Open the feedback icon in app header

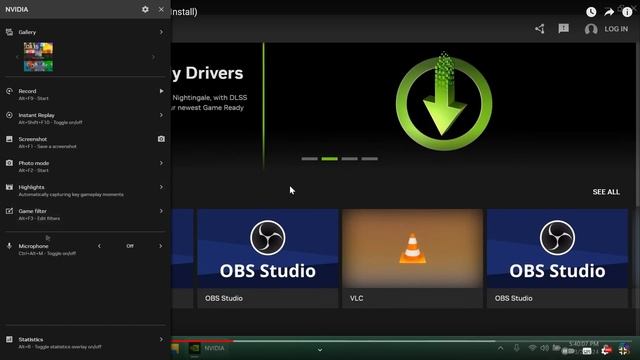tap(564, 29)
